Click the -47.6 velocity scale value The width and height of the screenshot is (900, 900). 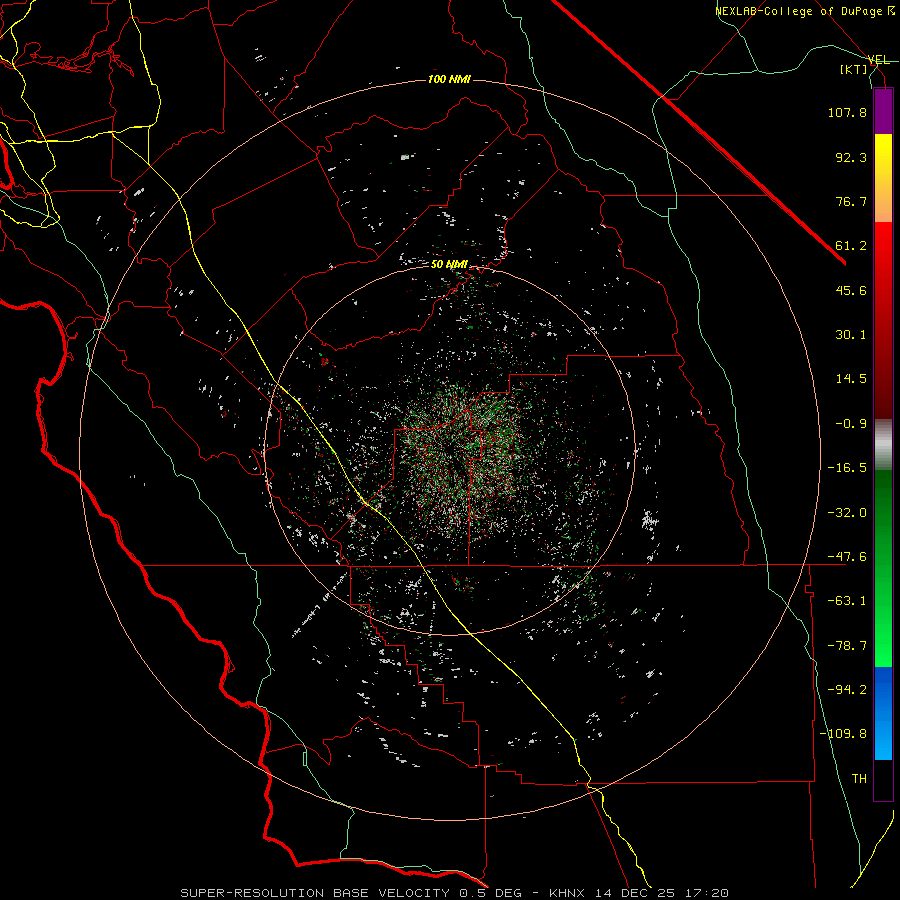[x=847, y=557]
